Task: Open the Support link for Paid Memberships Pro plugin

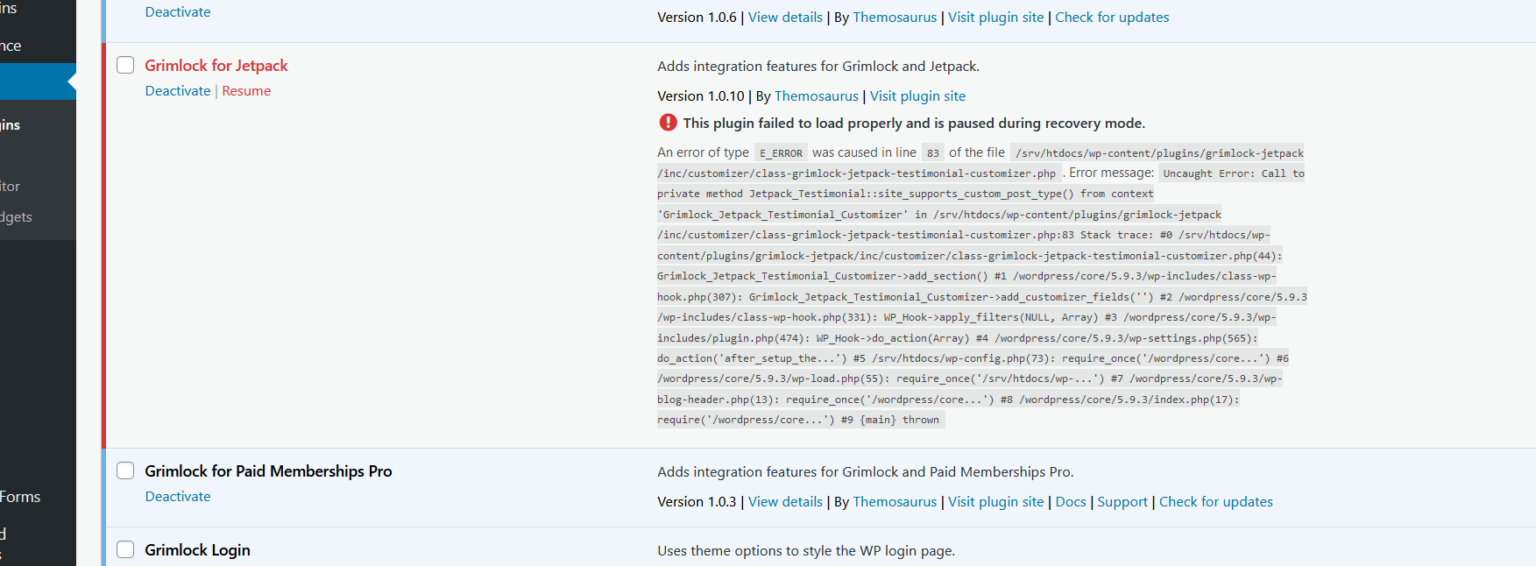Action: [x=1122, y=502]
